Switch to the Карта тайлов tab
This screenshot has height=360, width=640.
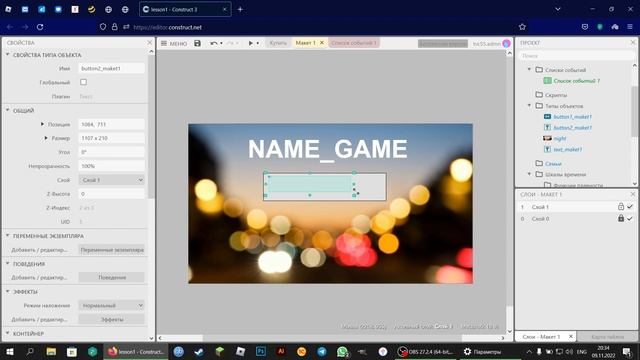(607, 337)
